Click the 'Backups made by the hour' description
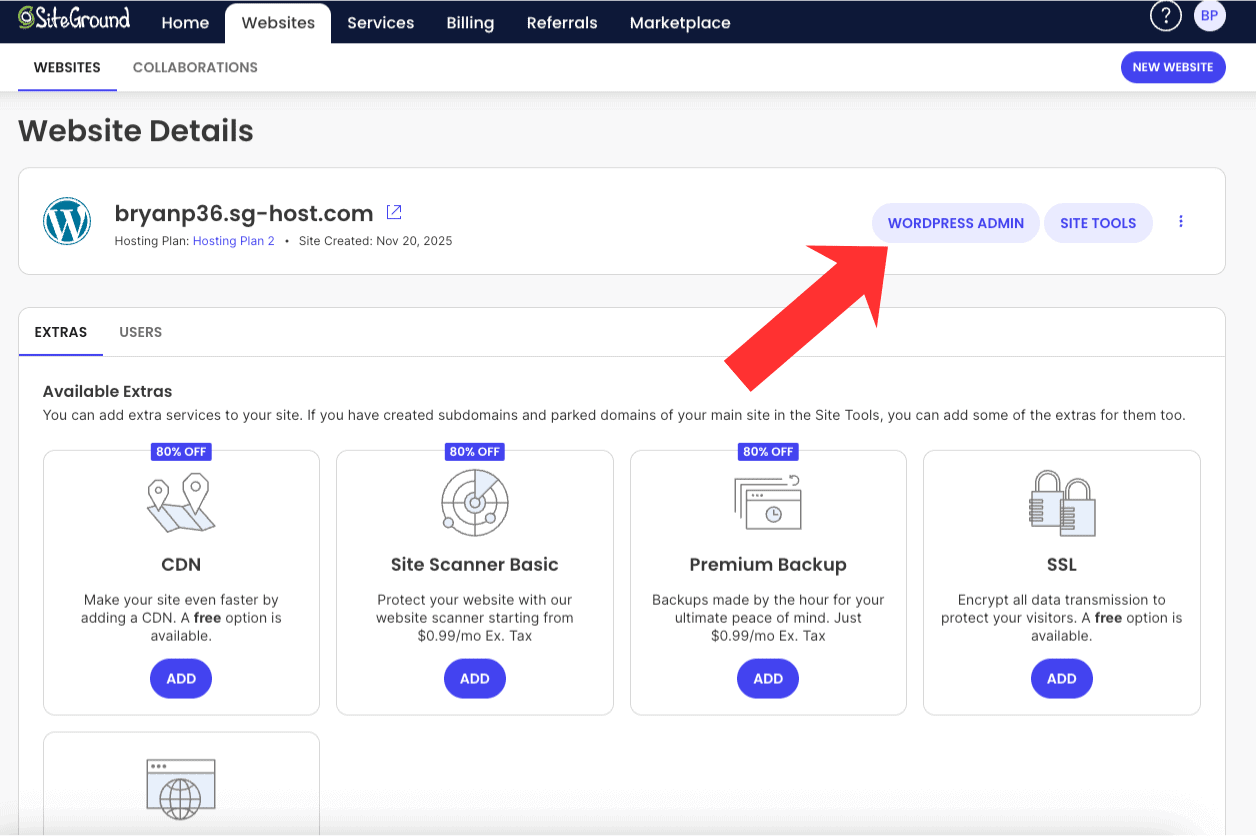Viewport: 1256px width, 836px height. click(768, 618)
